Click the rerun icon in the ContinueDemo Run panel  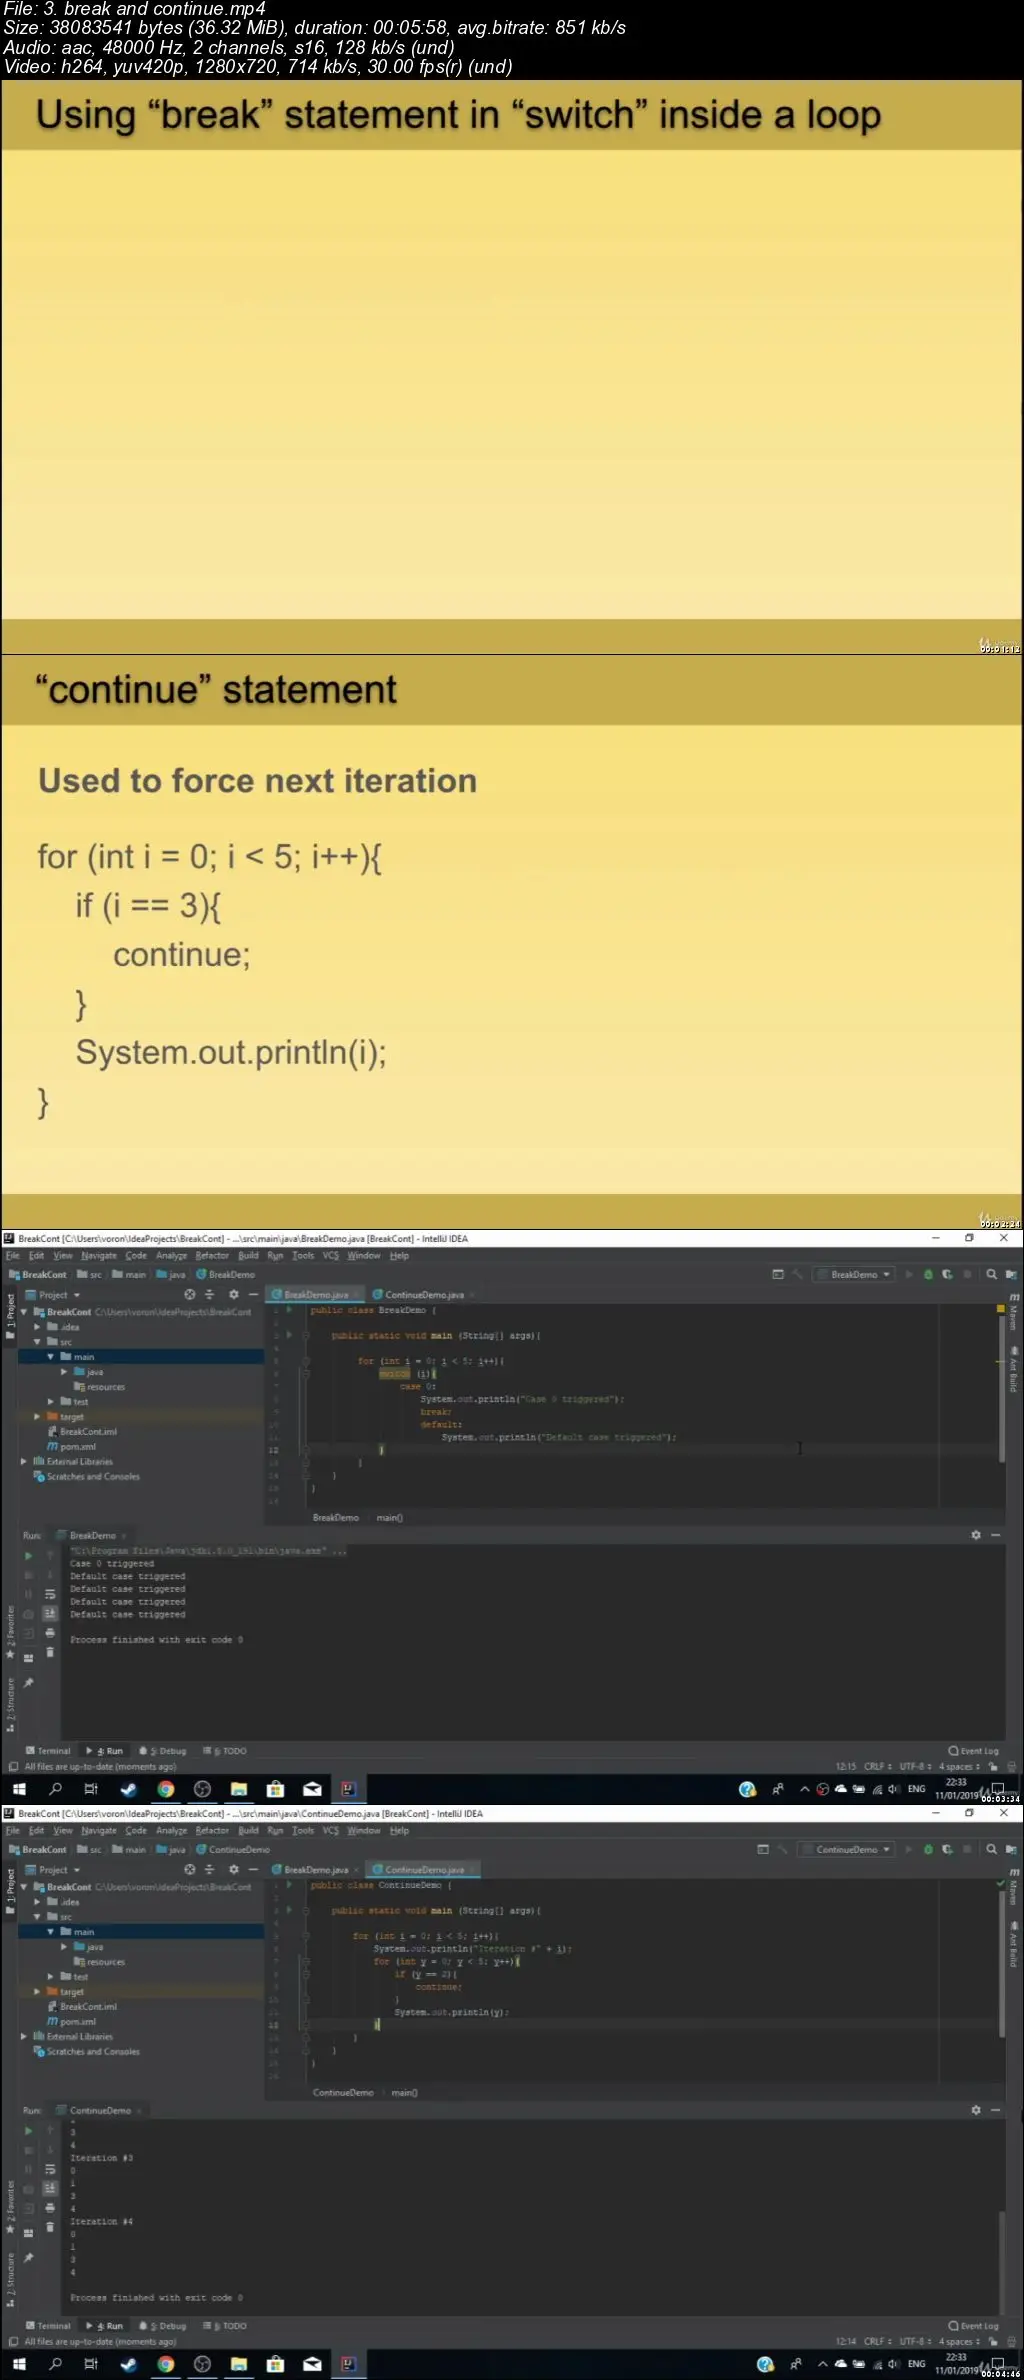coord(28,2131)
